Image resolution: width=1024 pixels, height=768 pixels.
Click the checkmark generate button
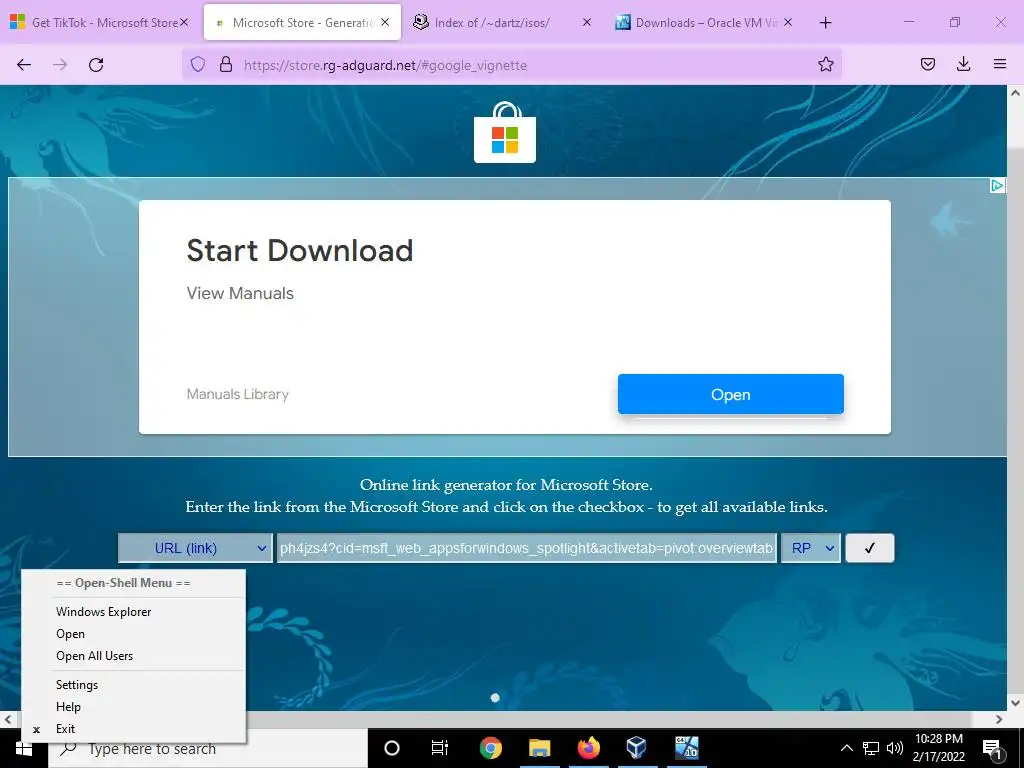(870, 548)
